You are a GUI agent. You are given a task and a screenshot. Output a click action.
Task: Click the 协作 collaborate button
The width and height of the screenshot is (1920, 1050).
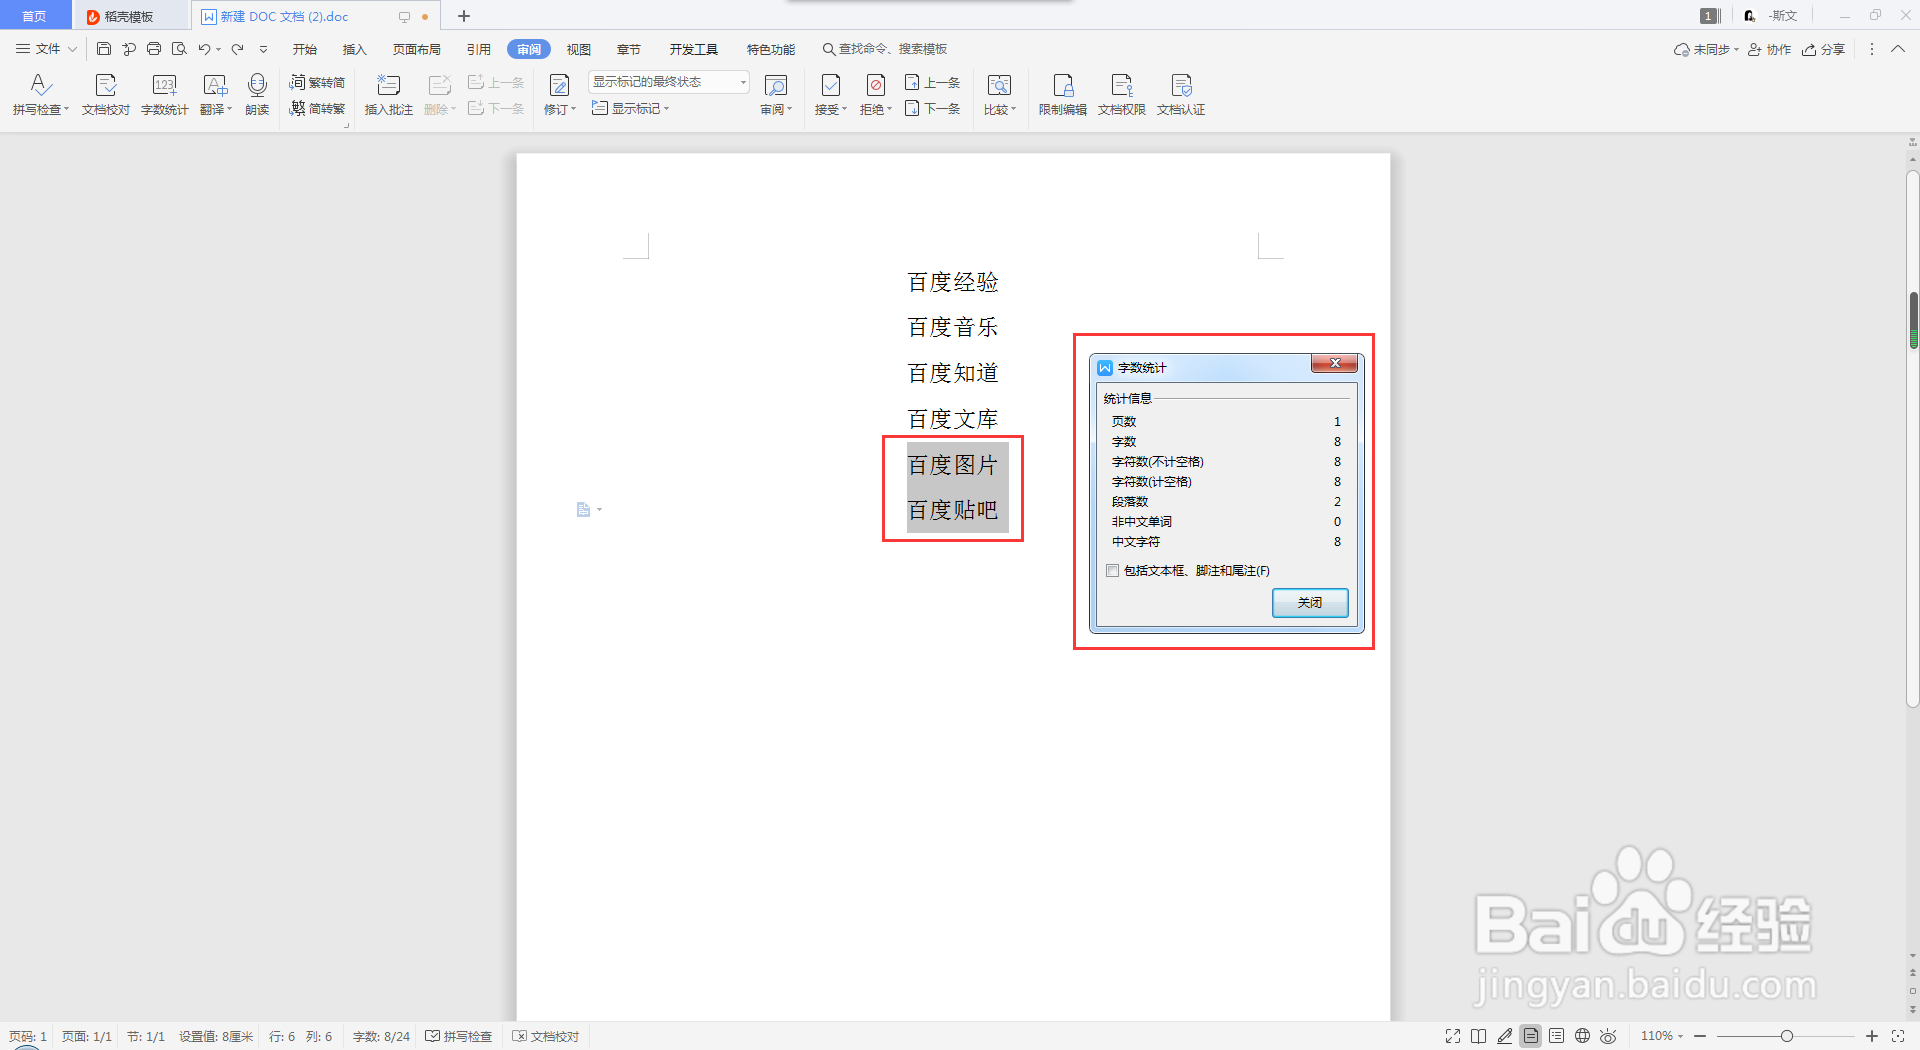(x=1769, y=49)
